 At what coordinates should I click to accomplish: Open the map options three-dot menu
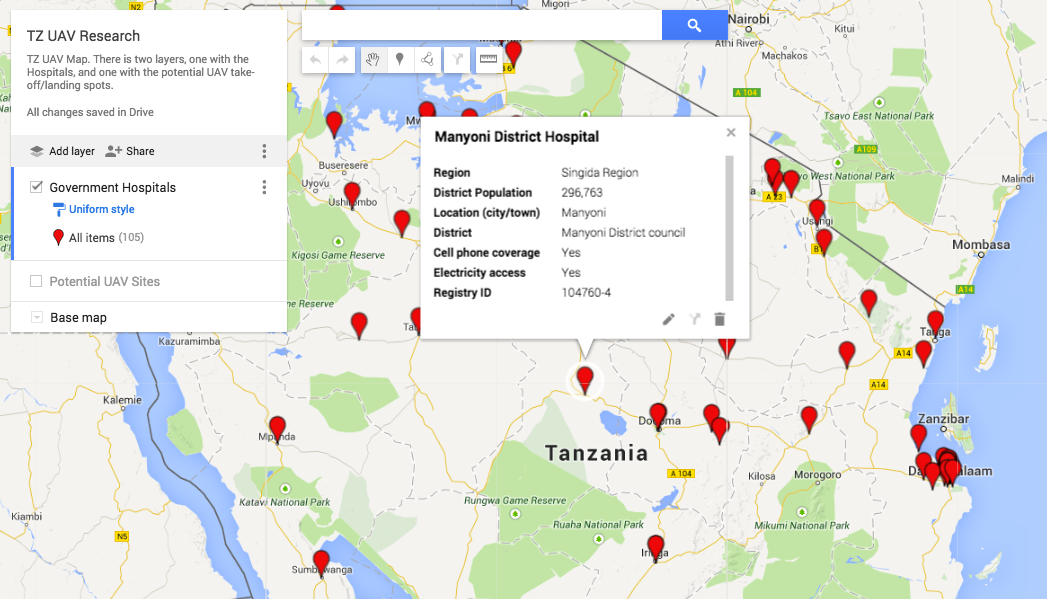[x=264, y=151]
